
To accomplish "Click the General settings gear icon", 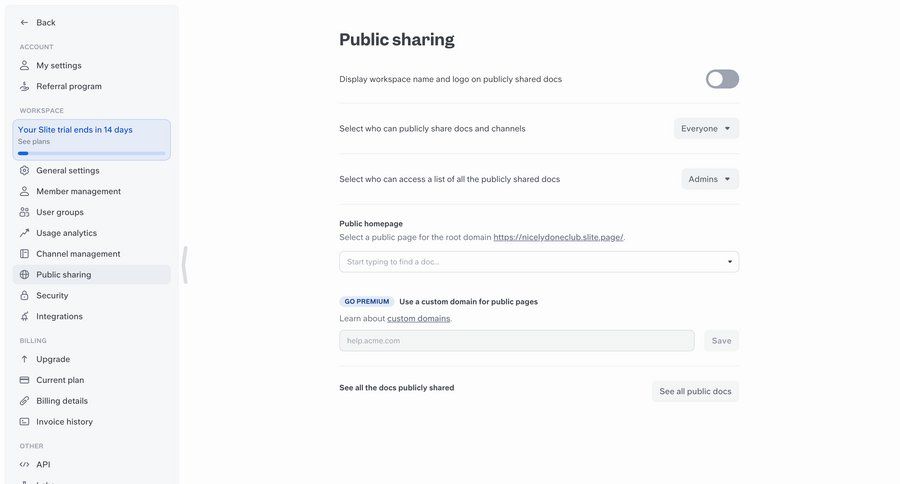I will (x=25, y=170).
